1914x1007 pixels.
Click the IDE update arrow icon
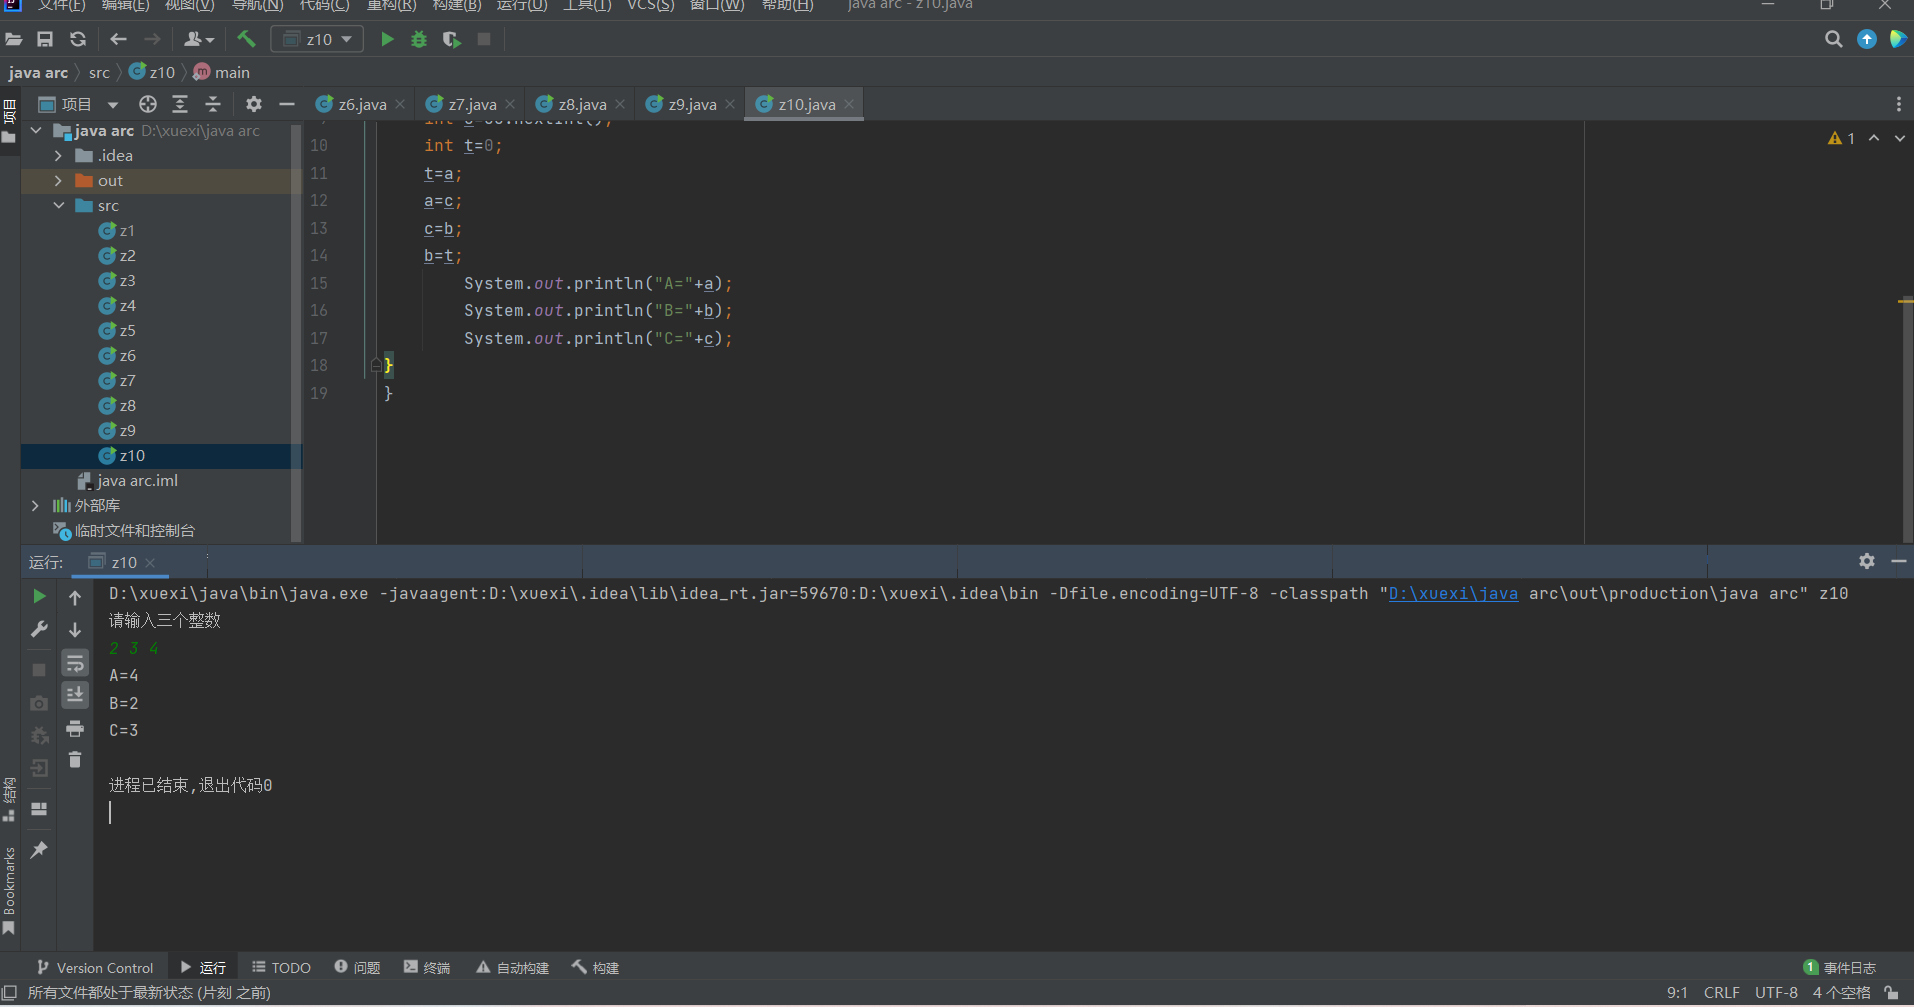coord(1867,39)
